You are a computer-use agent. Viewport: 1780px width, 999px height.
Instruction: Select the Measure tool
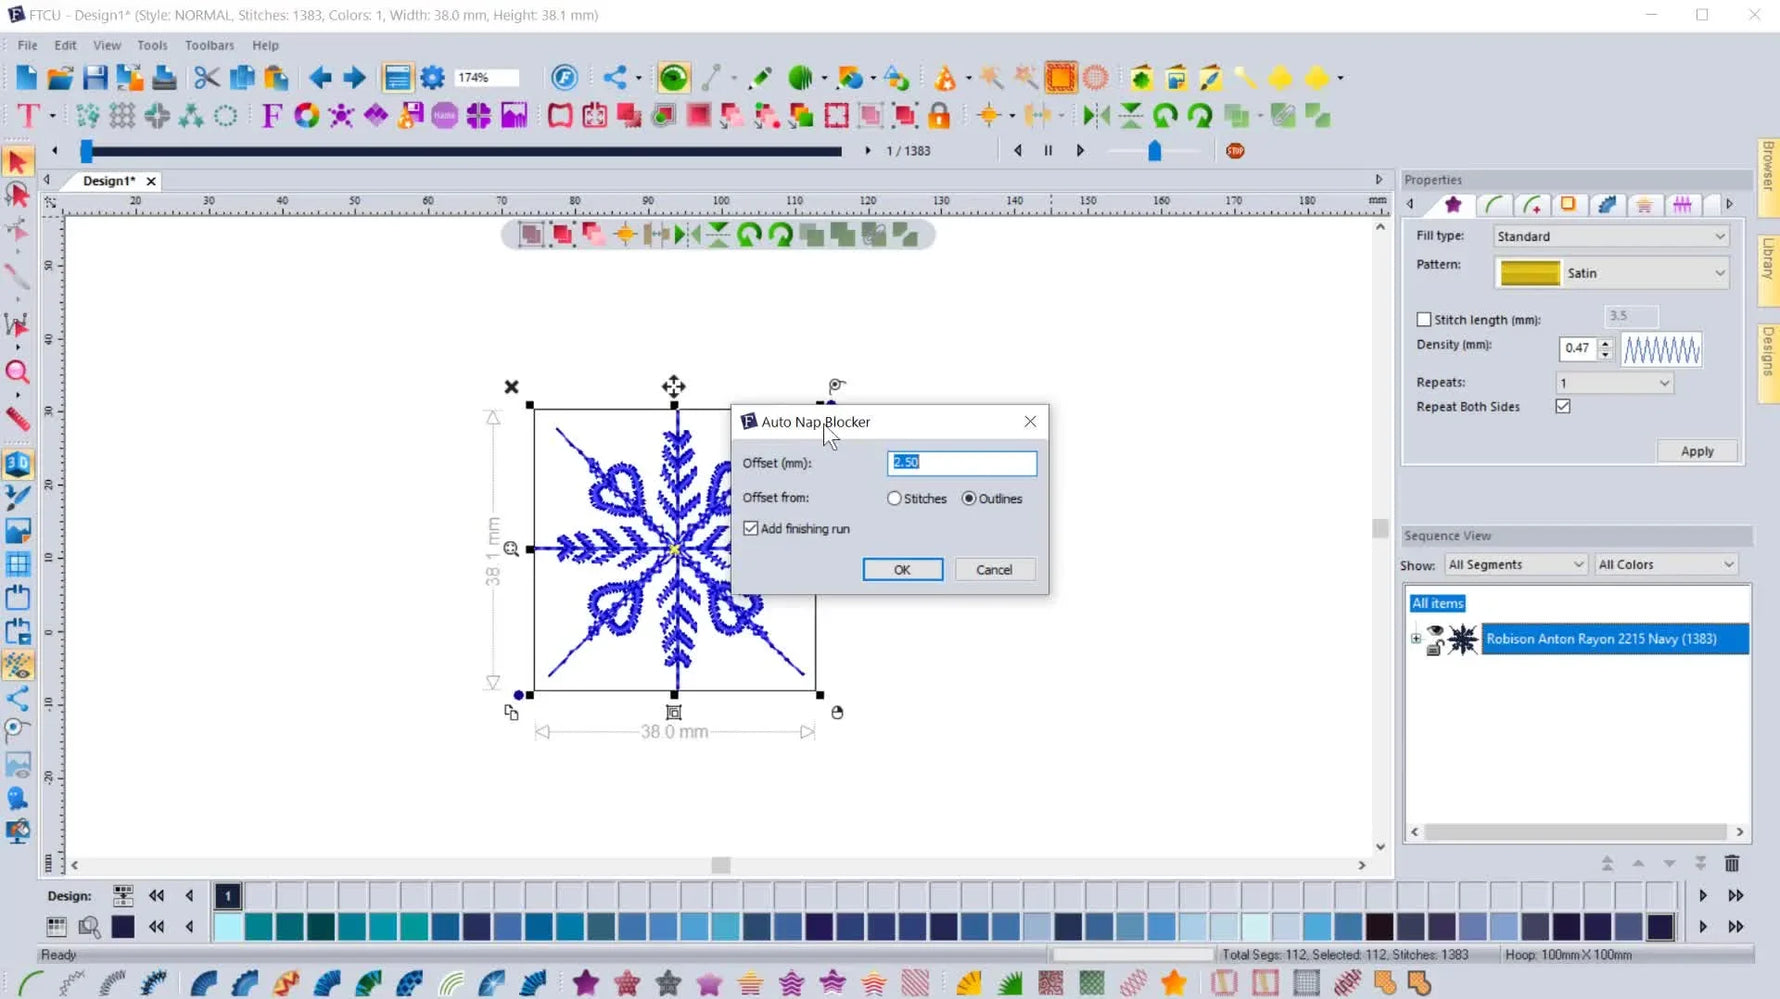tap(18, 419)
